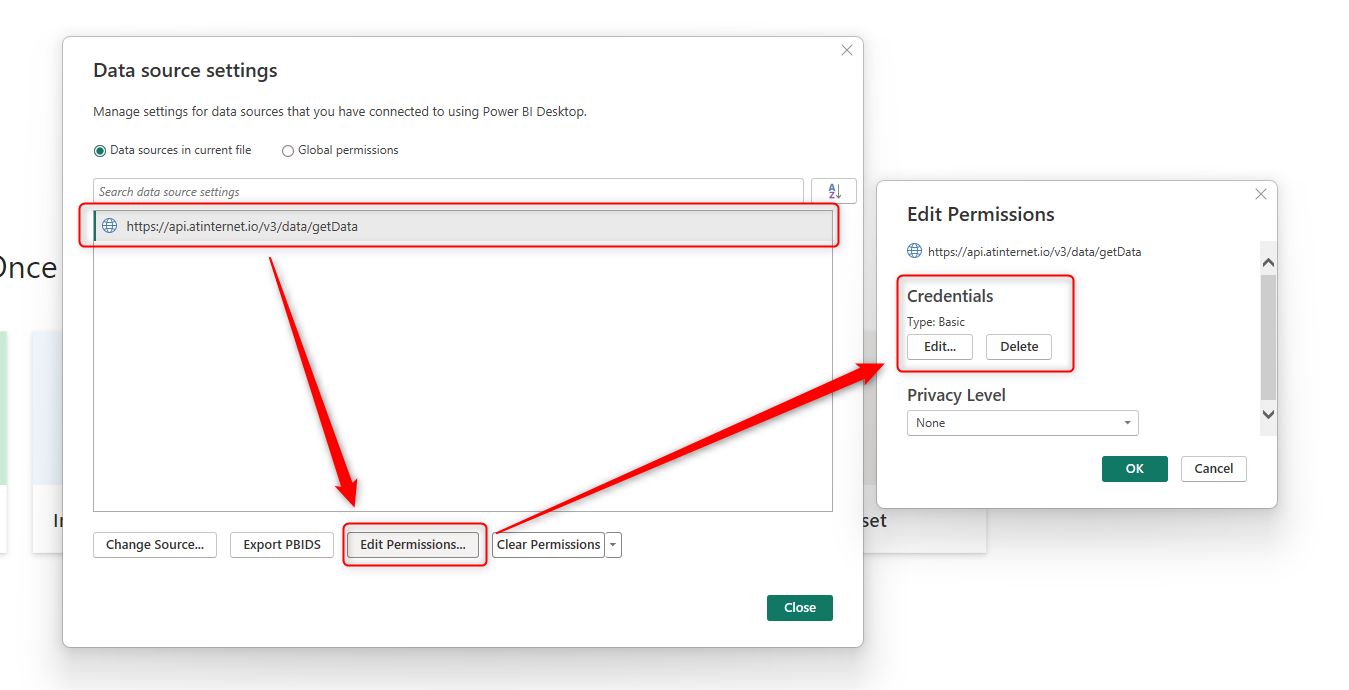Screen dimensions: 1349x690
Task: Select the api.atinternet.io getData source row
Action: 463,227
